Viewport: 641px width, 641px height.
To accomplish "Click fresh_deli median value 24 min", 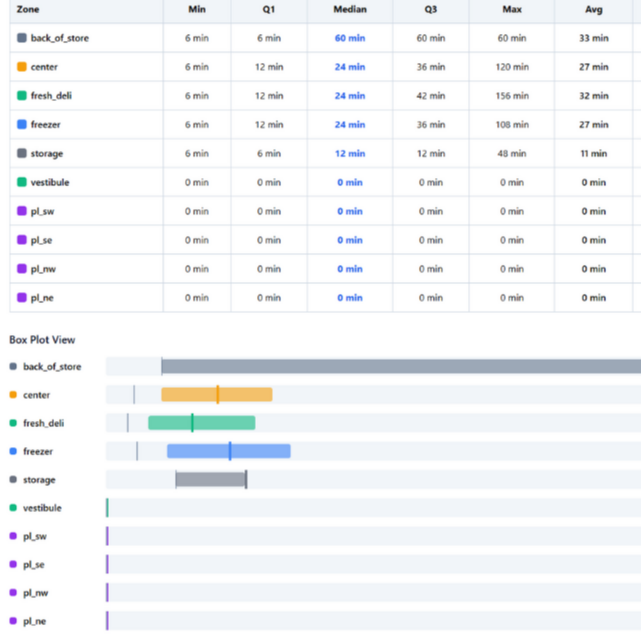I will point(350,96).
